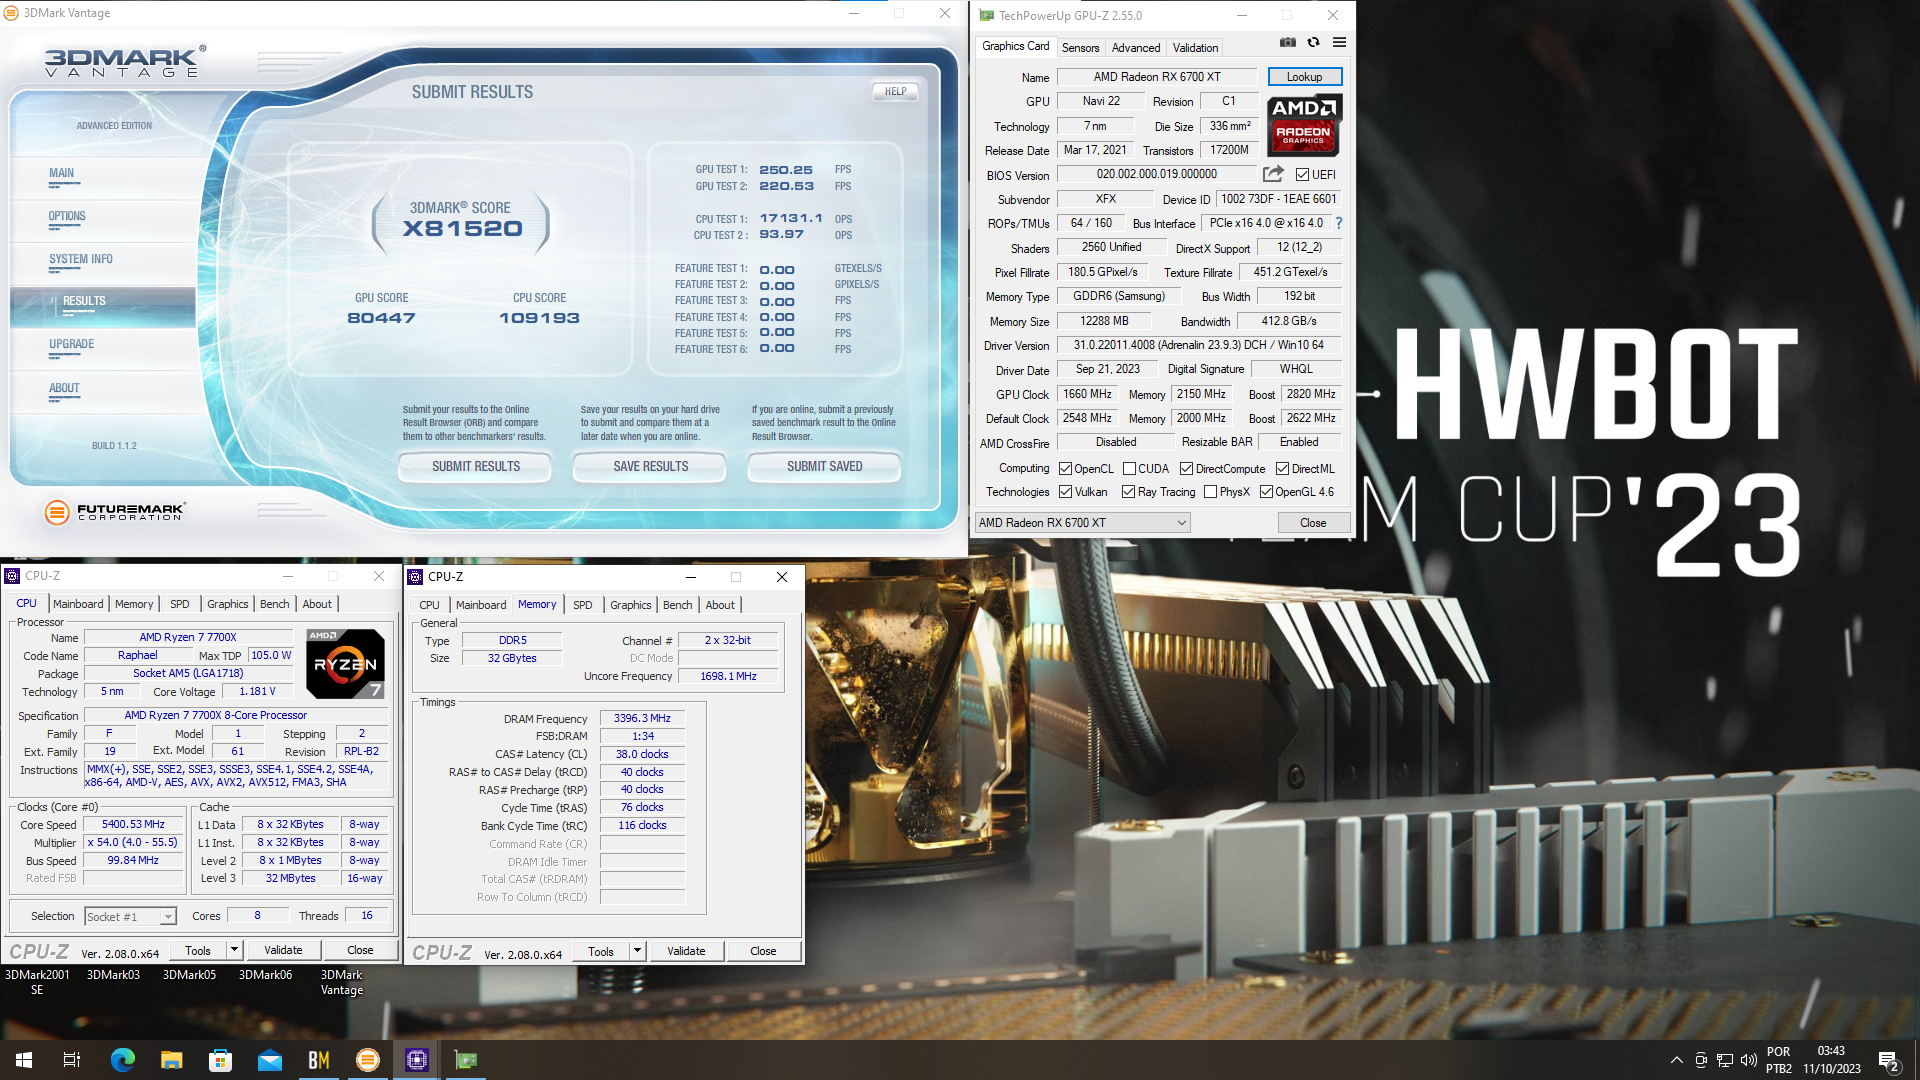Click the GPU-Z refresh icon
Screen dimensions: 1920x1080
1313,43
